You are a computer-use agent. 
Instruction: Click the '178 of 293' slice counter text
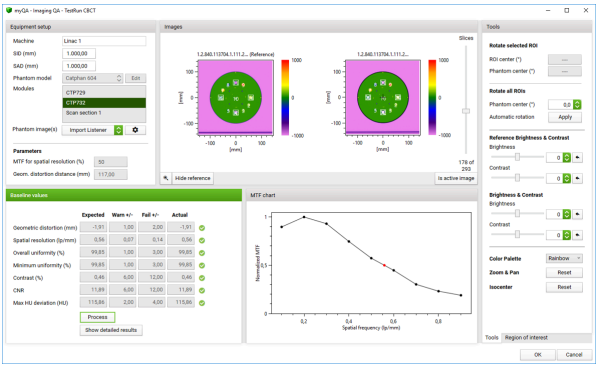[466, 166]
